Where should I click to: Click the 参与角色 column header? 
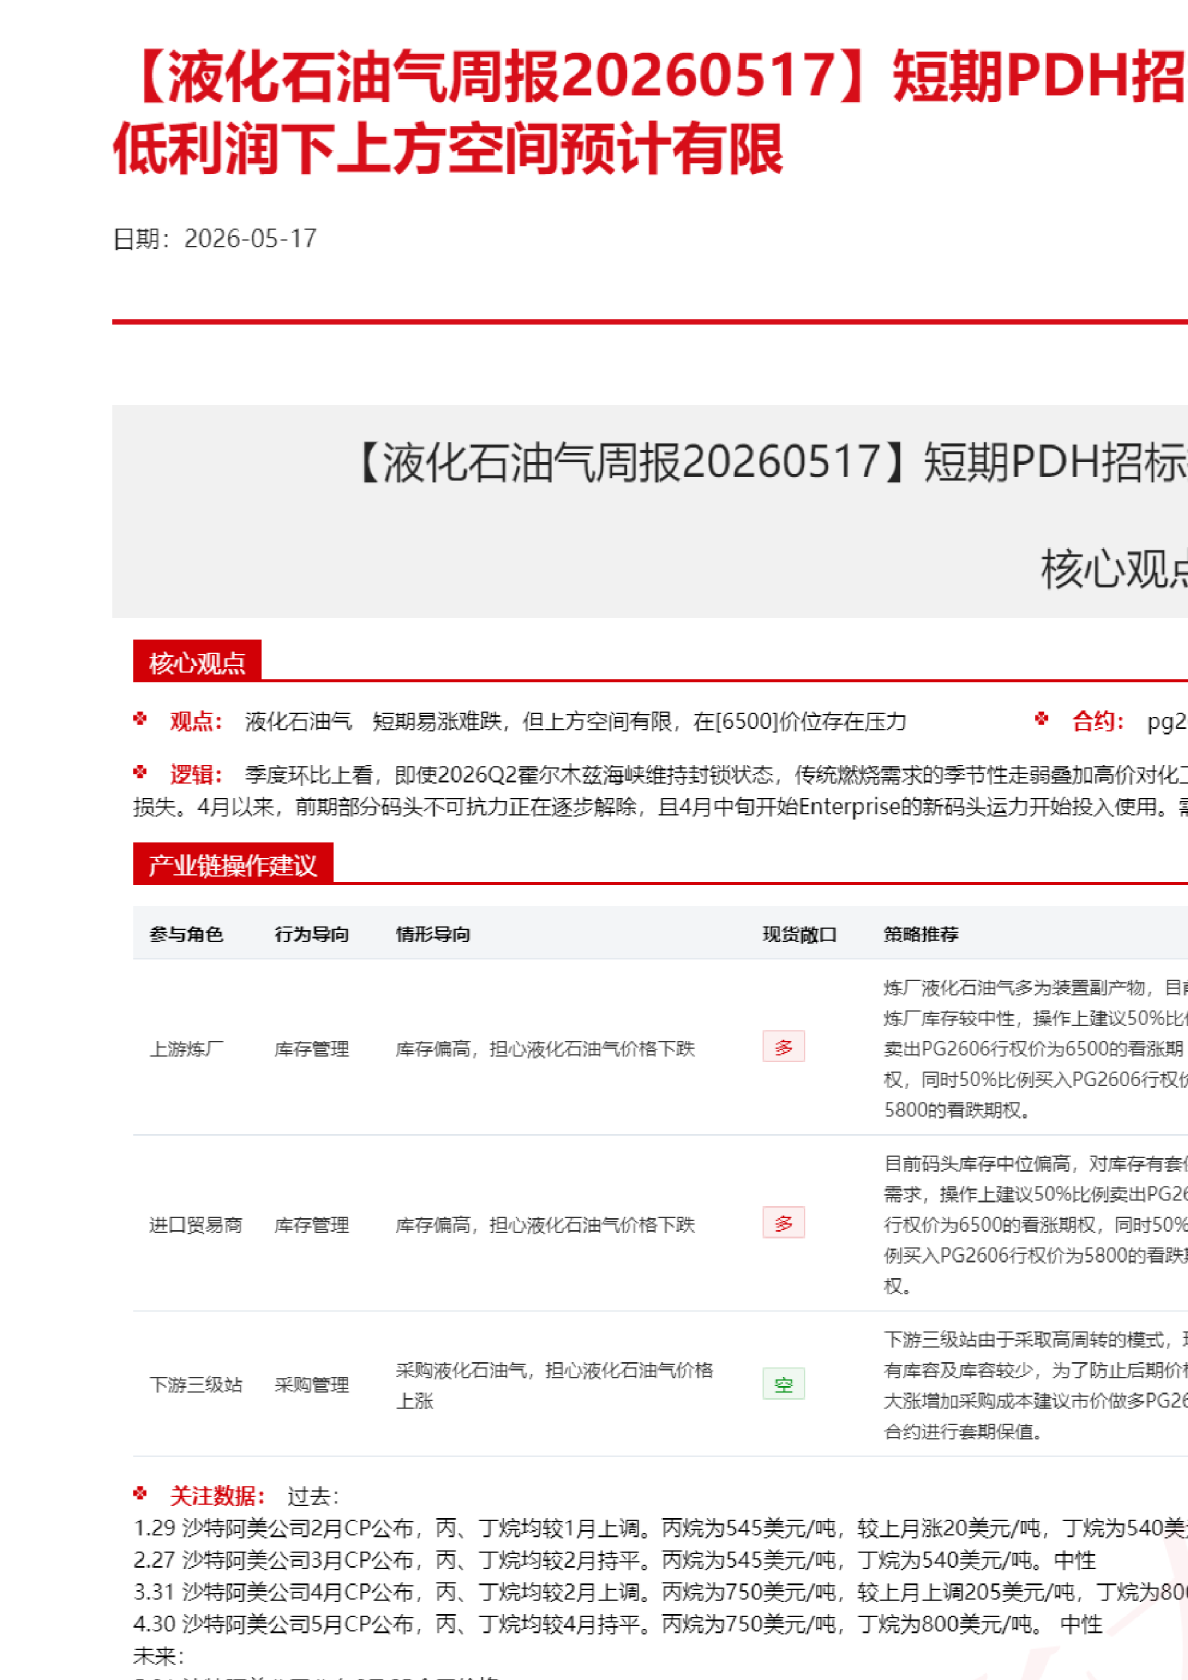pyautogui.click(x=186, y=934)
